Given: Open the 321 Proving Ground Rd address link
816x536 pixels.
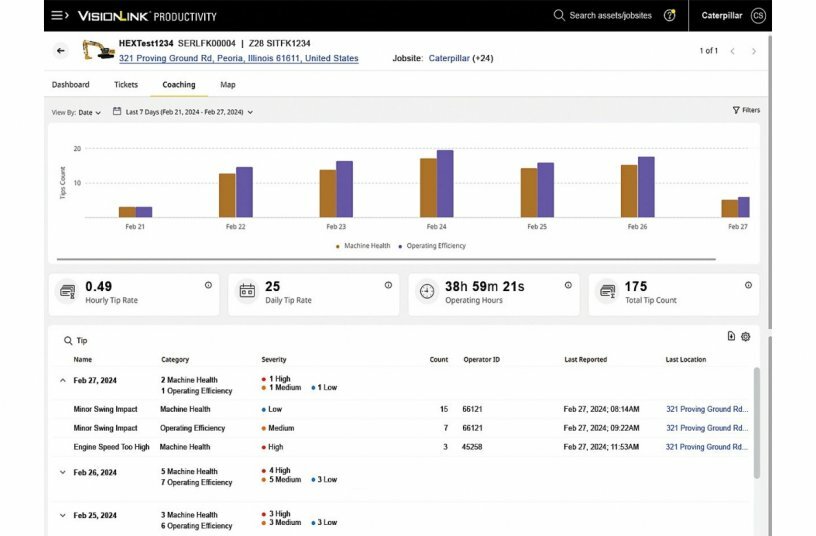Looking at the screenshot, I should (238, 59).
